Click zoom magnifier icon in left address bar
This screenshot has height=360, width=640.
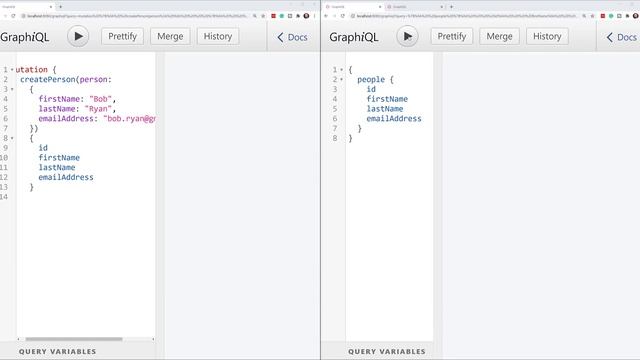click(x=255, y=16)
